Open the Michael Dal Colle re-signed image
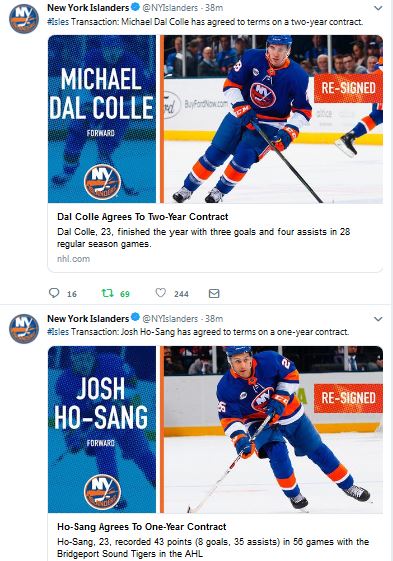Image resolution: width=393 pixels, height=561 pixels. point(215,119)
